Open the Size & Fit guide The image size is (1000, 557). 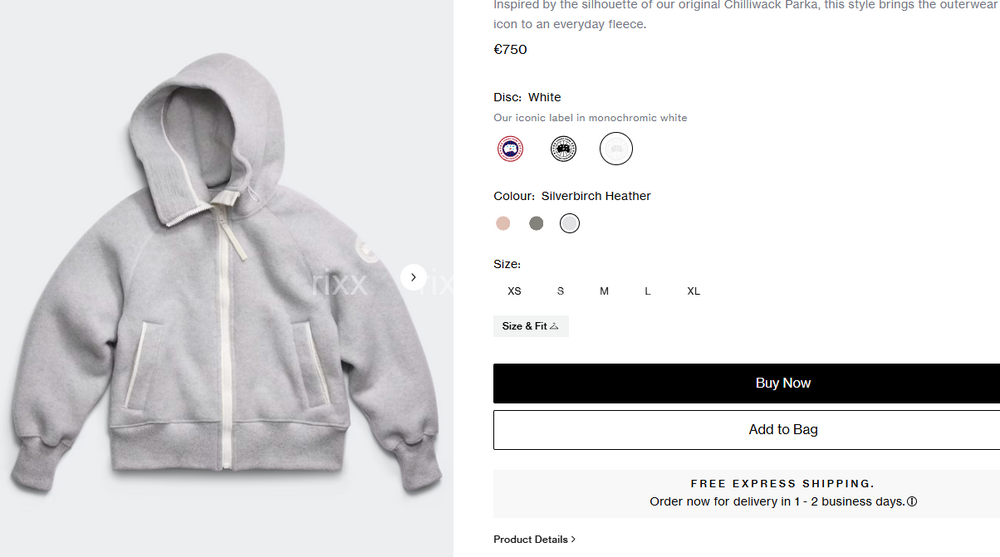[530, 326]
